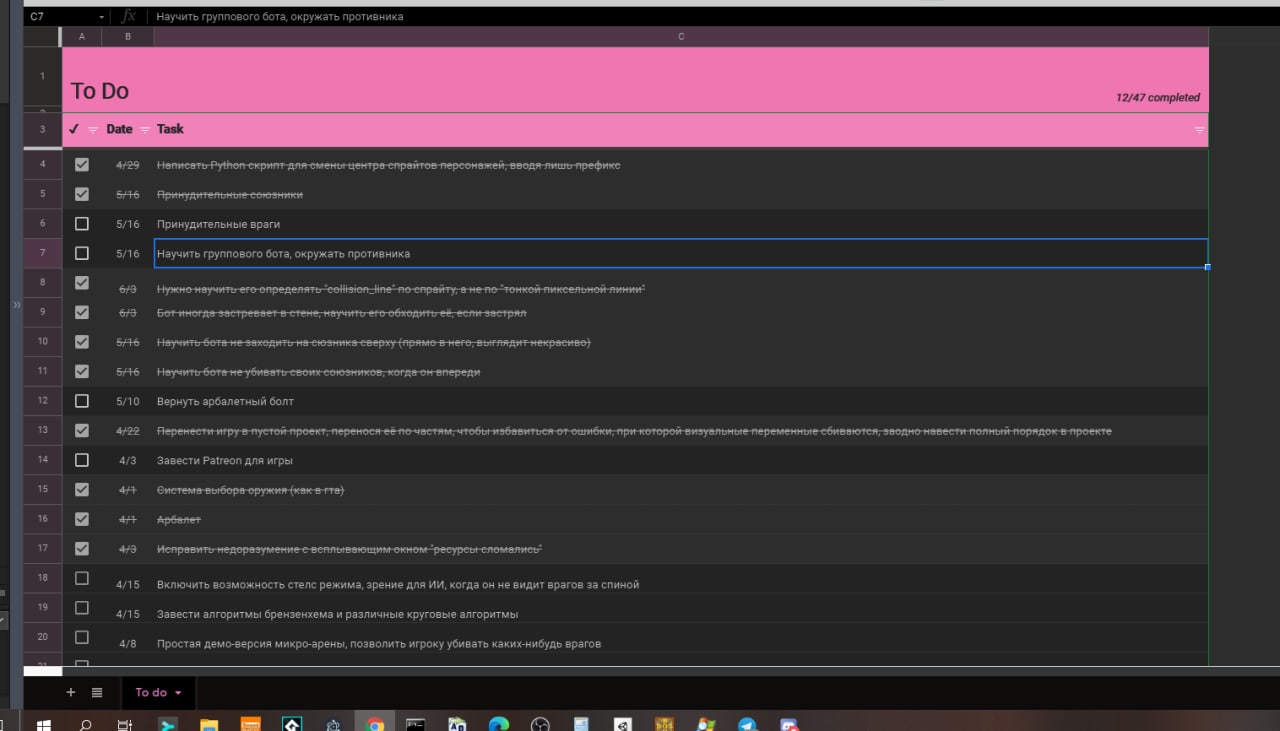Viewport: 1280px width, 731px height.
Task: Open the command prompt taskbar icon
Action: (x=416, y=725)
